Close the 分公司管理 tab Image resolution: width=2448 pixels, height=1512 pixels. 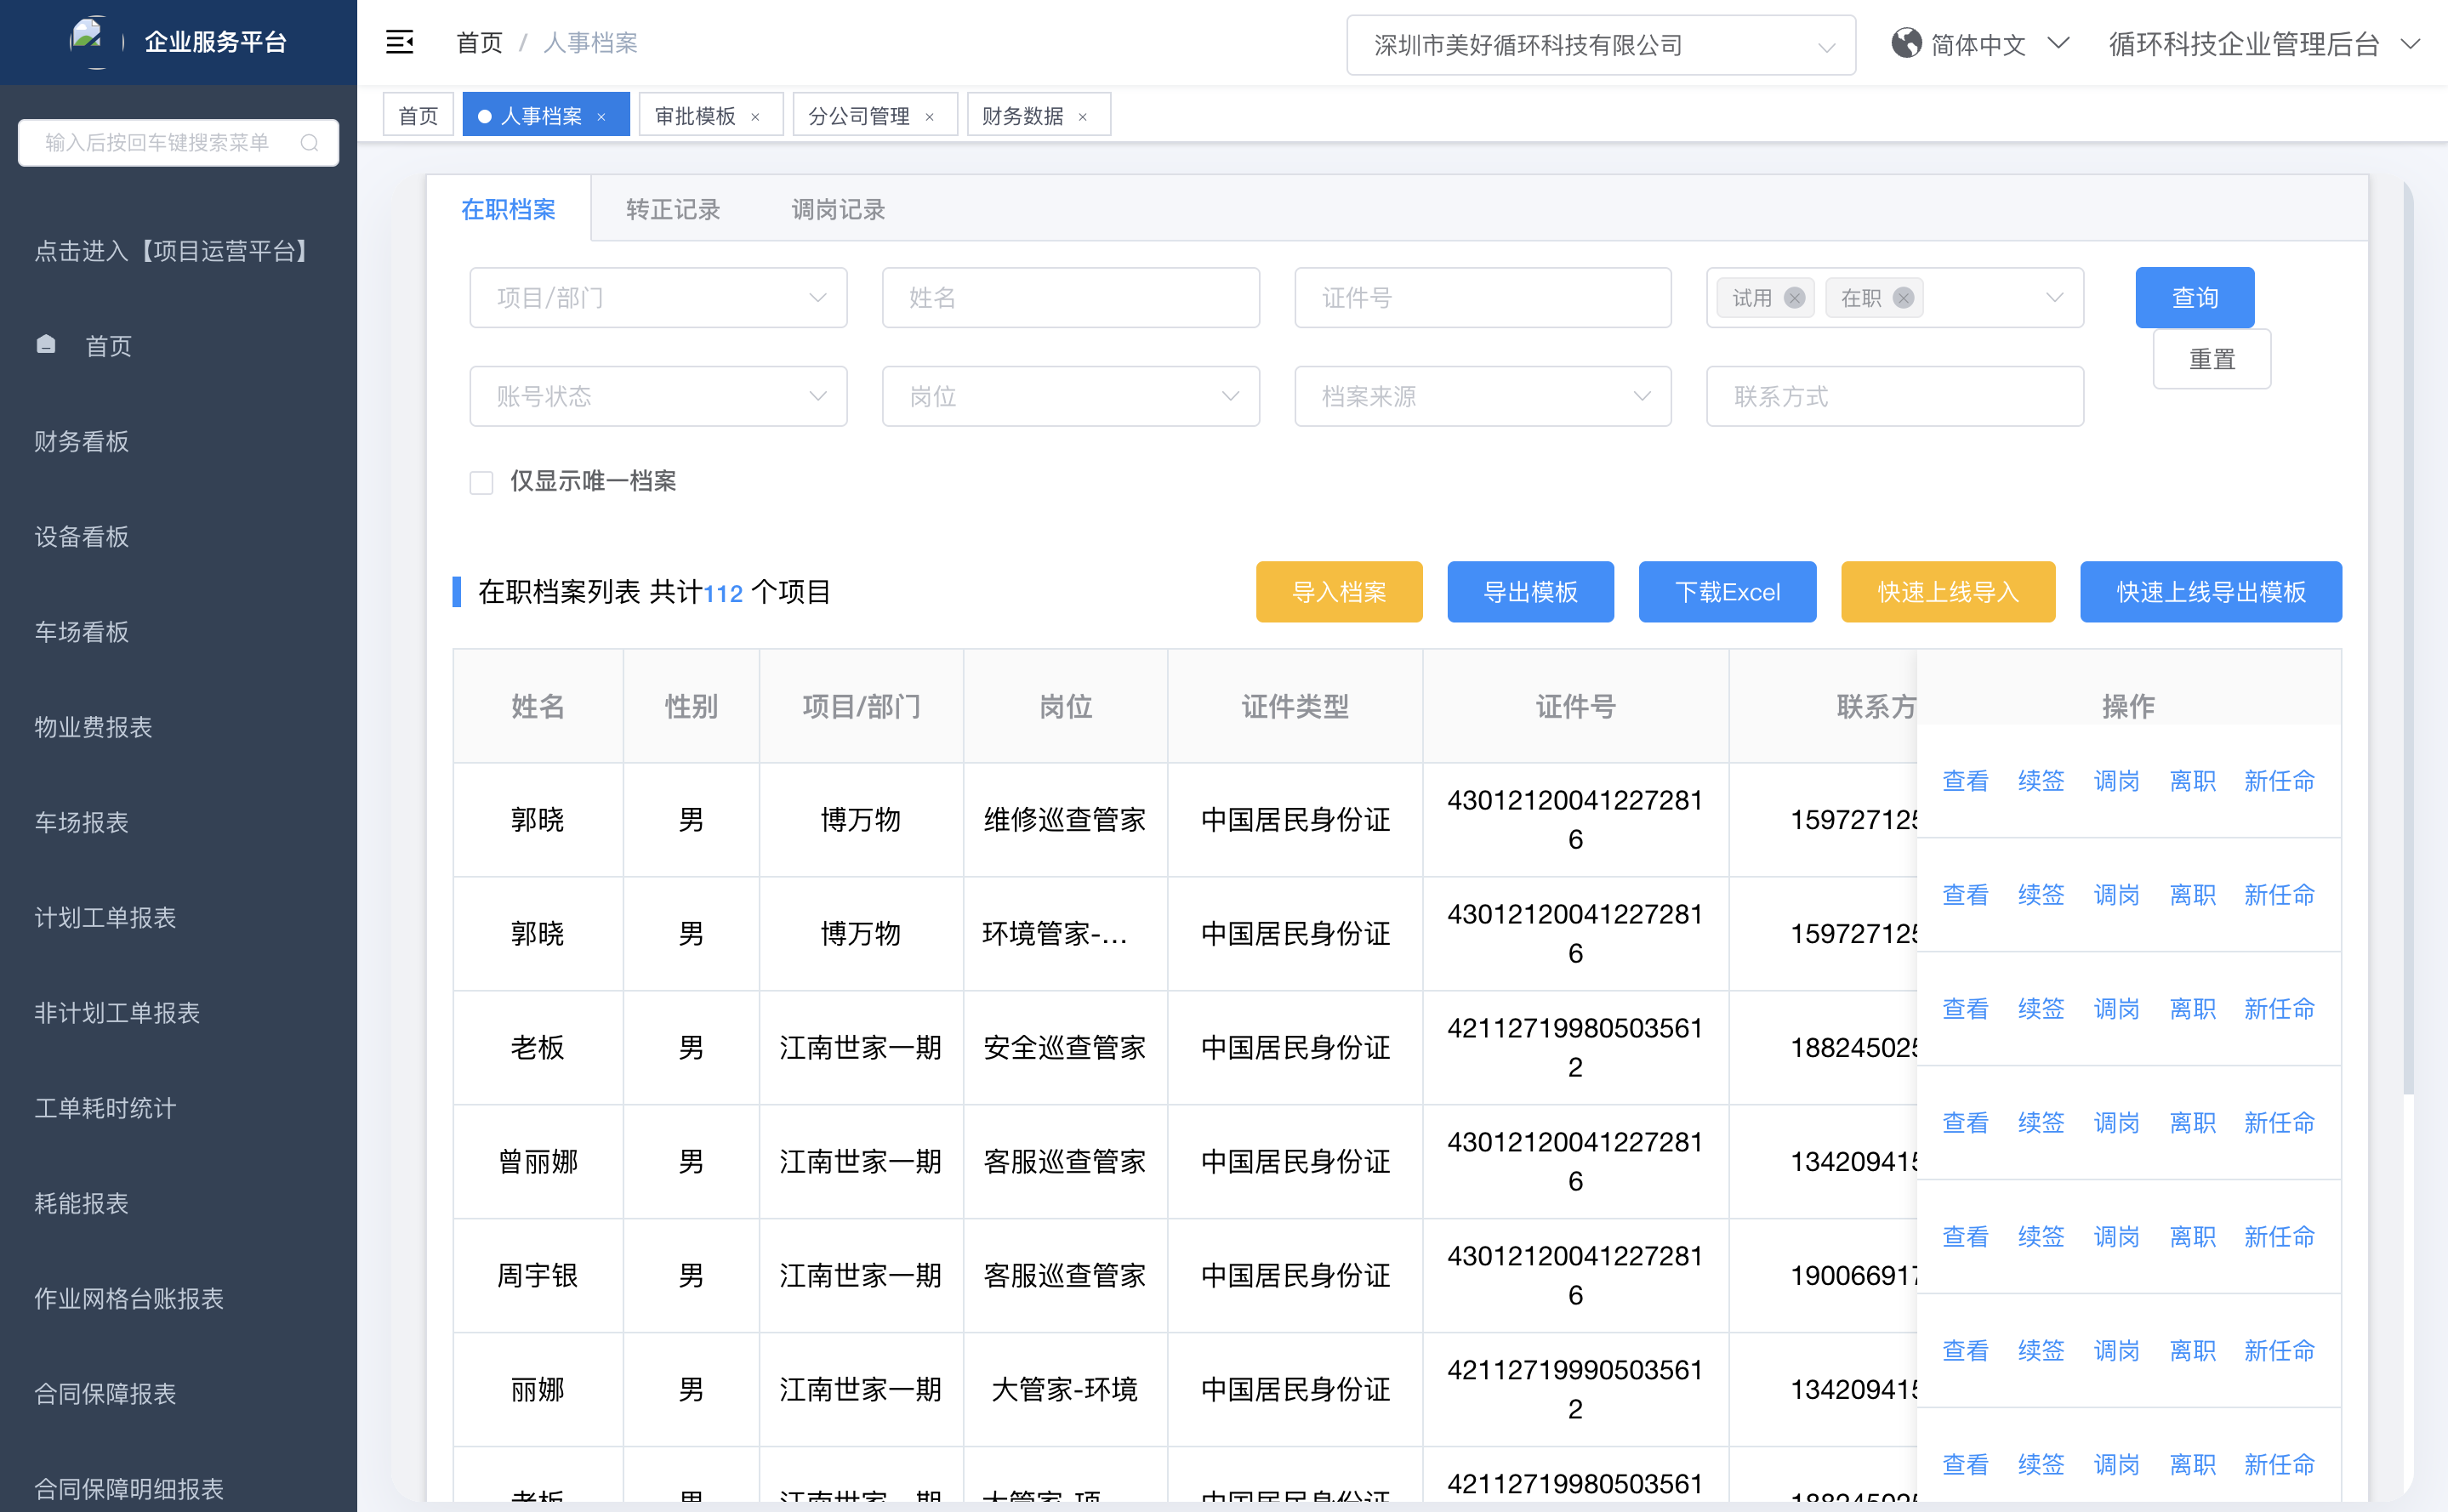click(930, 117)
